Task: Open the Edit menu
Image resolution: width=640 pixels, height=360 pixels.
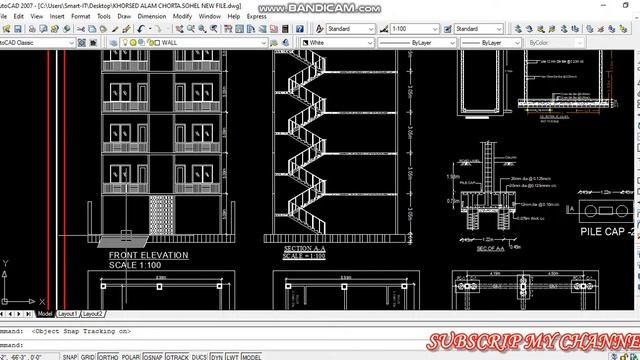Action: click(18, 16)
